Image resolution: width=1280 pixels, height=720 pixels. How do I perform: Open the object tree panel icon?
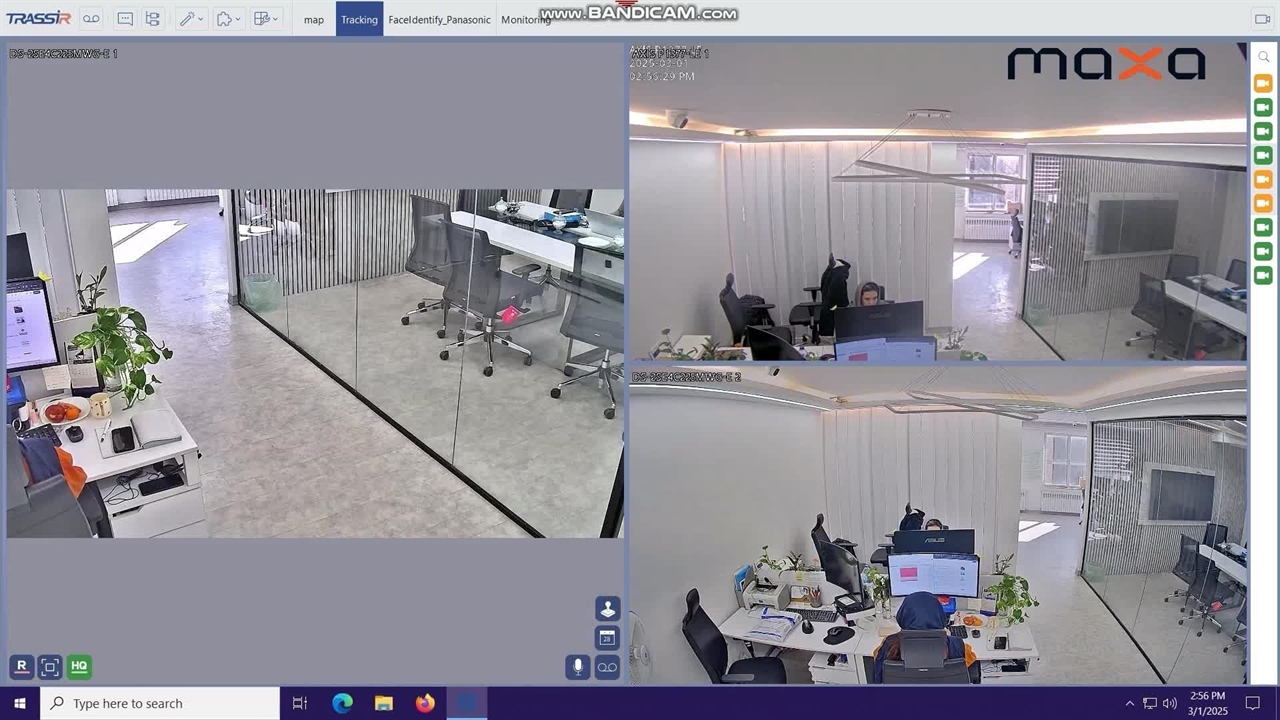[152, 19]
